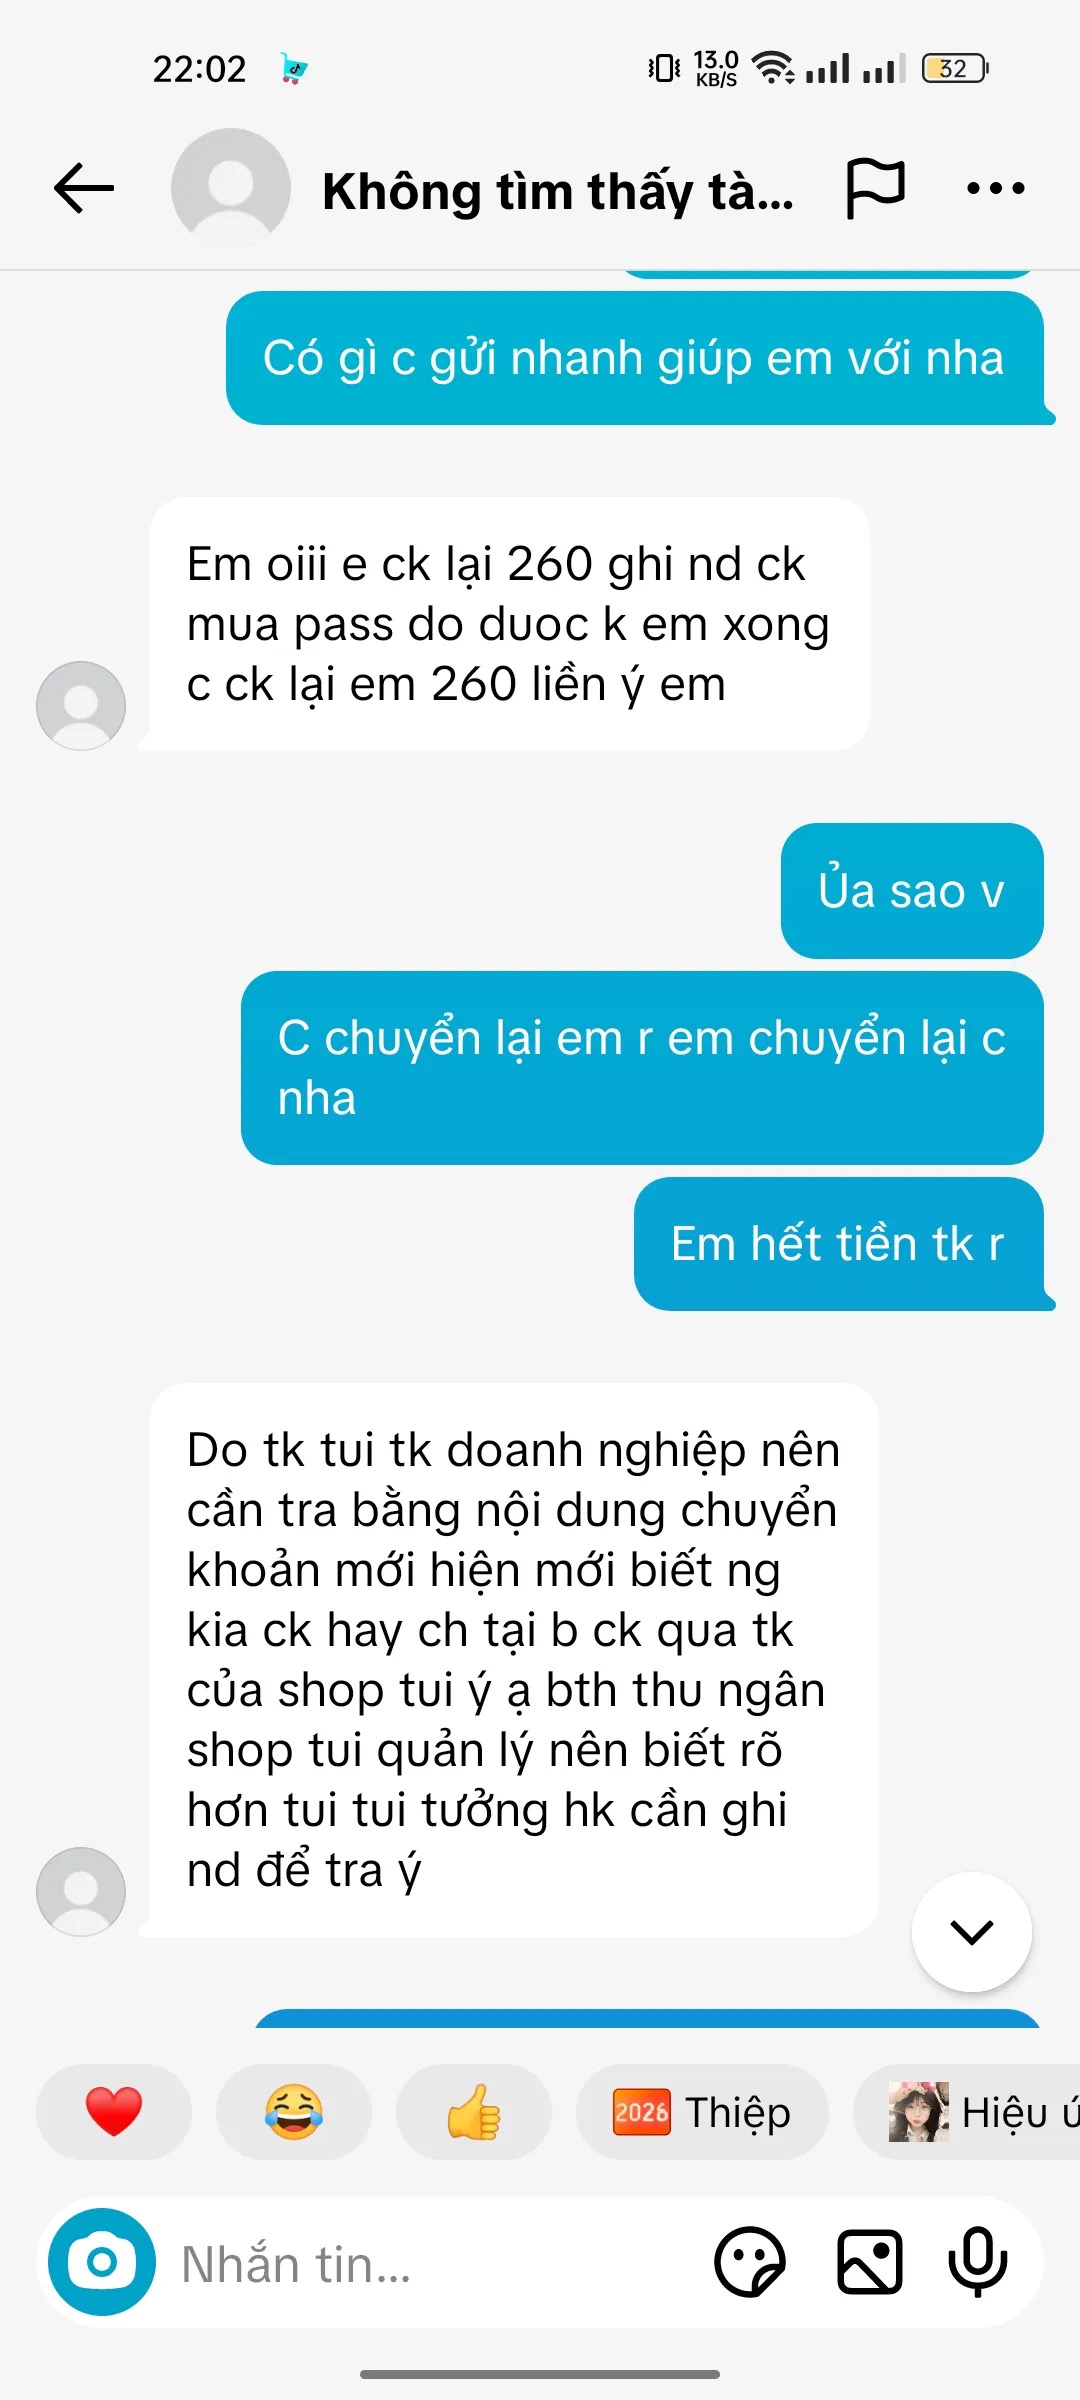Screen dimensions: 1080x2400
Task: Open the image gallery icon
Action: (x=869, y=2262)
